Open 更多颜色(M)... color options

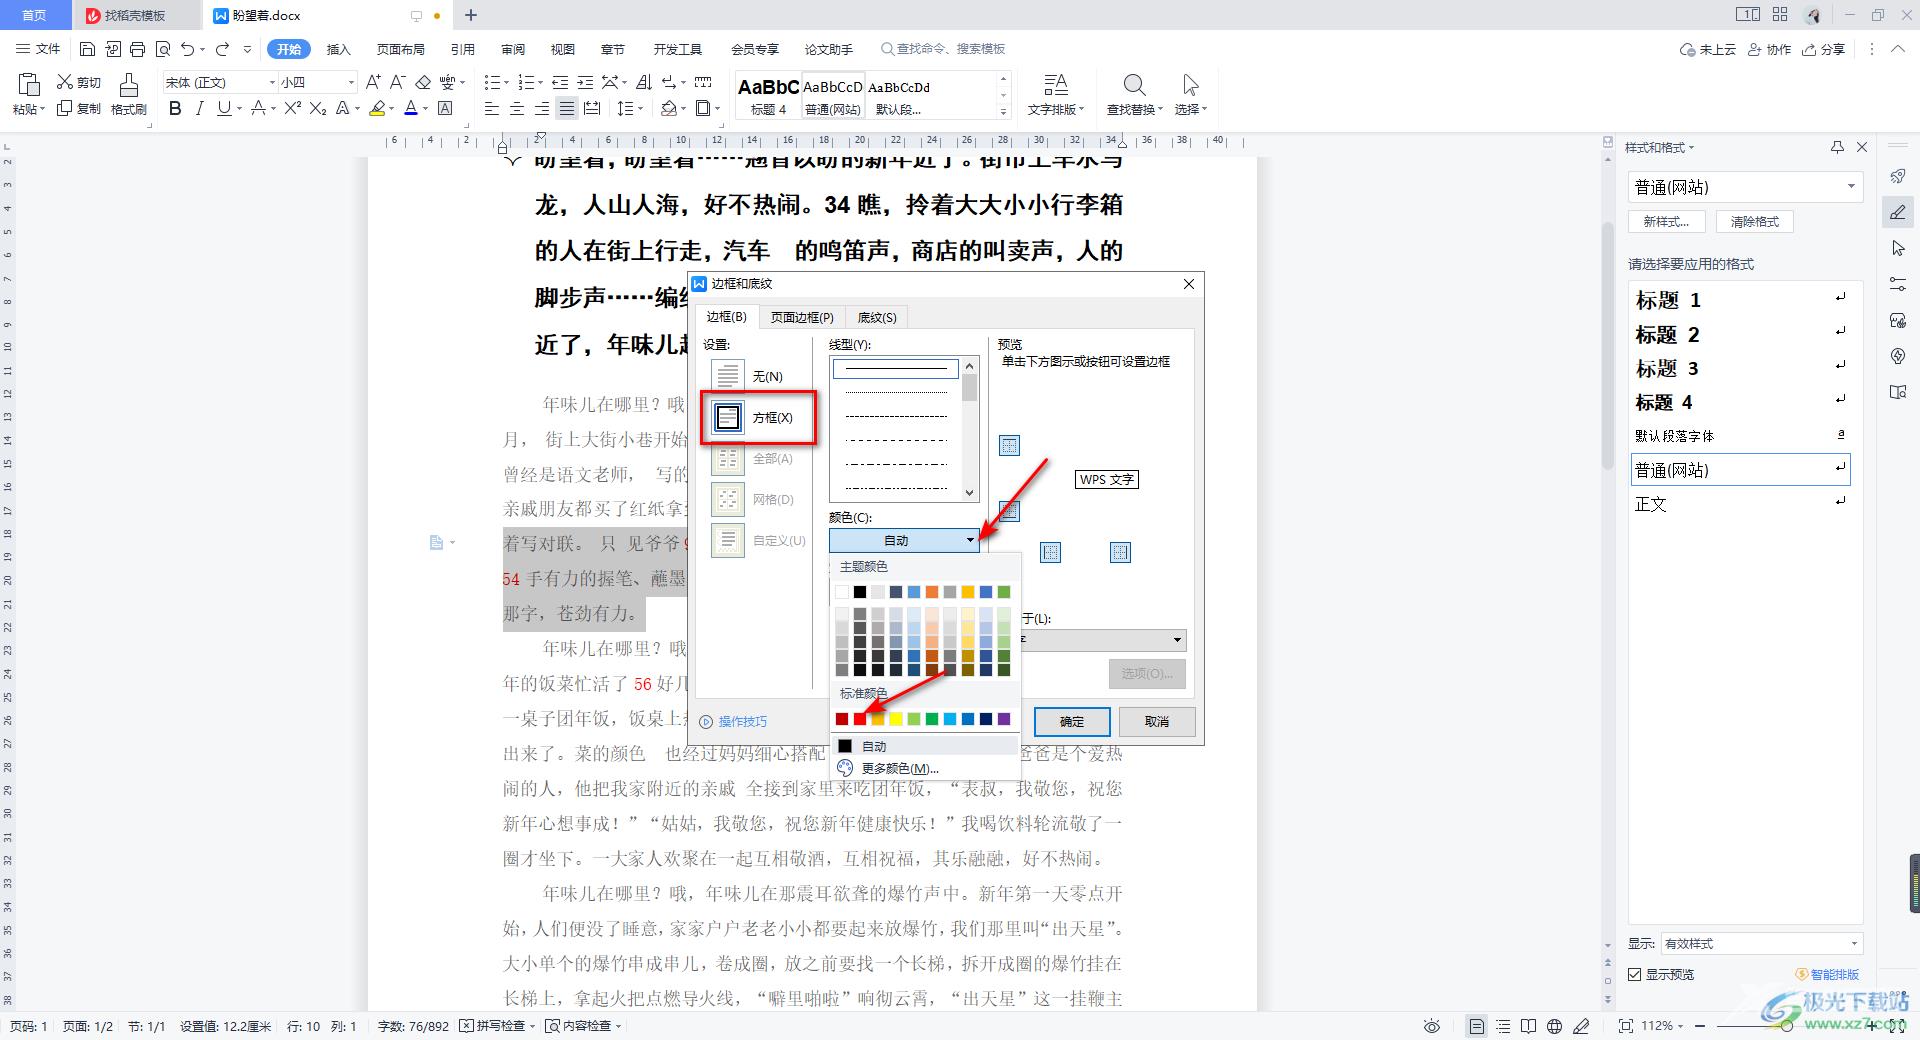pos(925,768)
